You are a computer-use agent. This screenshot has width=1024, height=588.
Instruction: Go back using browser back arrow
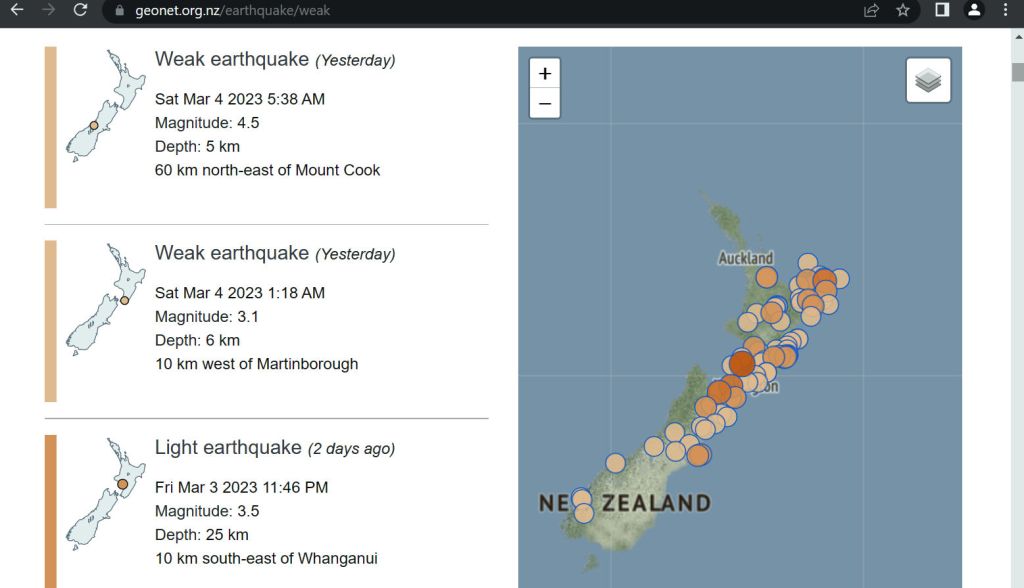(16, 11)
